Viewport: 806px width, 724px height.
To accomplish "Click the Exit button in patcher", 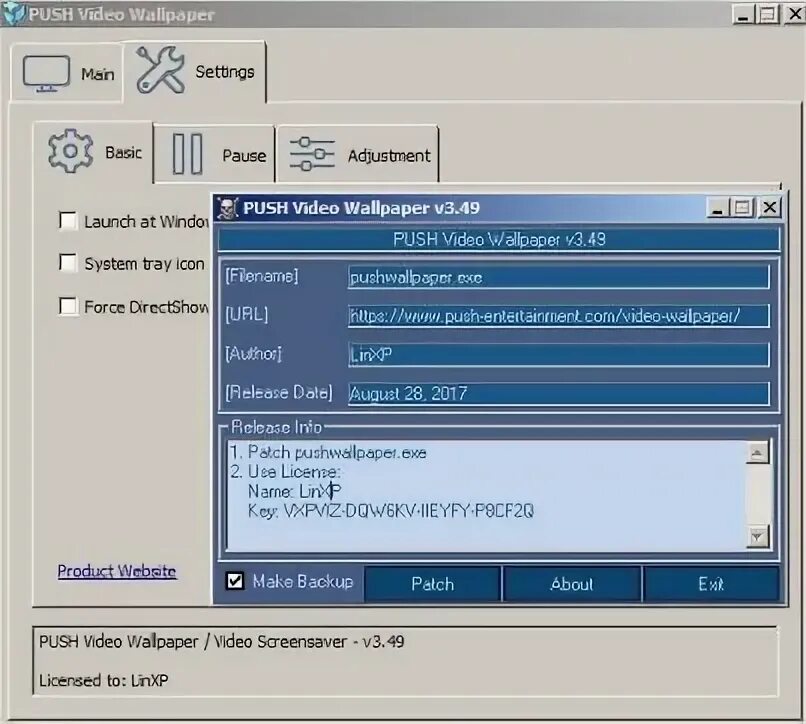I will (x=711, y=584).
